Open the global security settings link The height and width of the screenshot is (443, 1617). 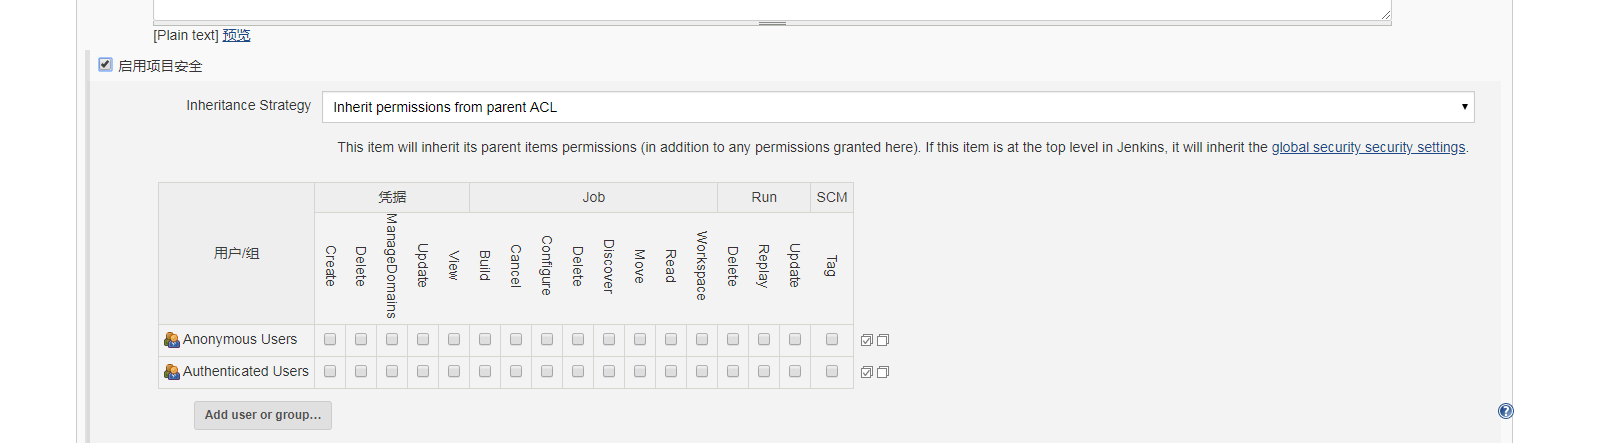(x=1368, y=147)
